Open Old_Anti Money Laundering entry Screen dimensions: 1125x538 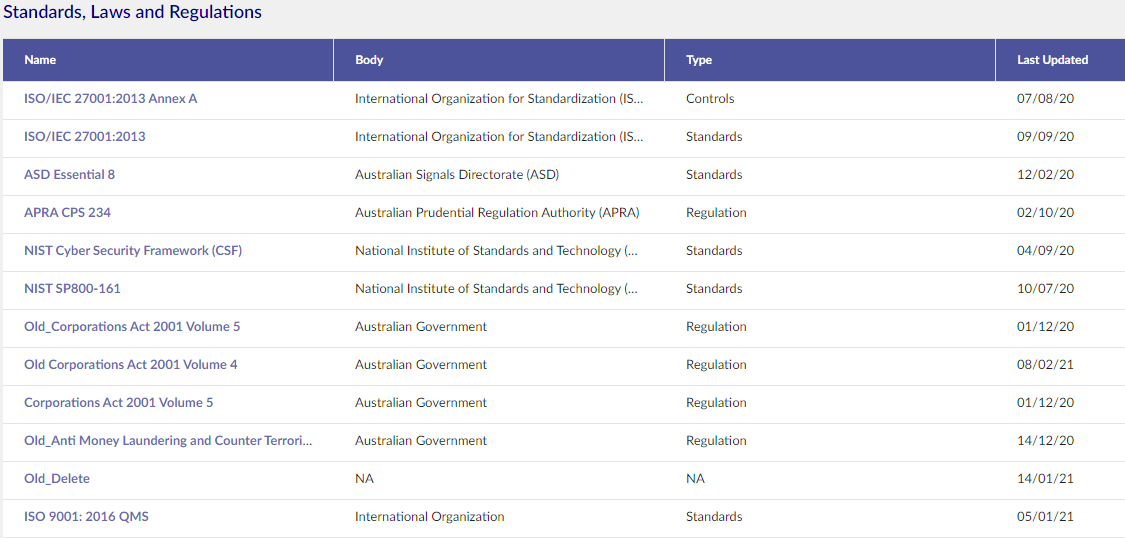[x=169, y=441]
